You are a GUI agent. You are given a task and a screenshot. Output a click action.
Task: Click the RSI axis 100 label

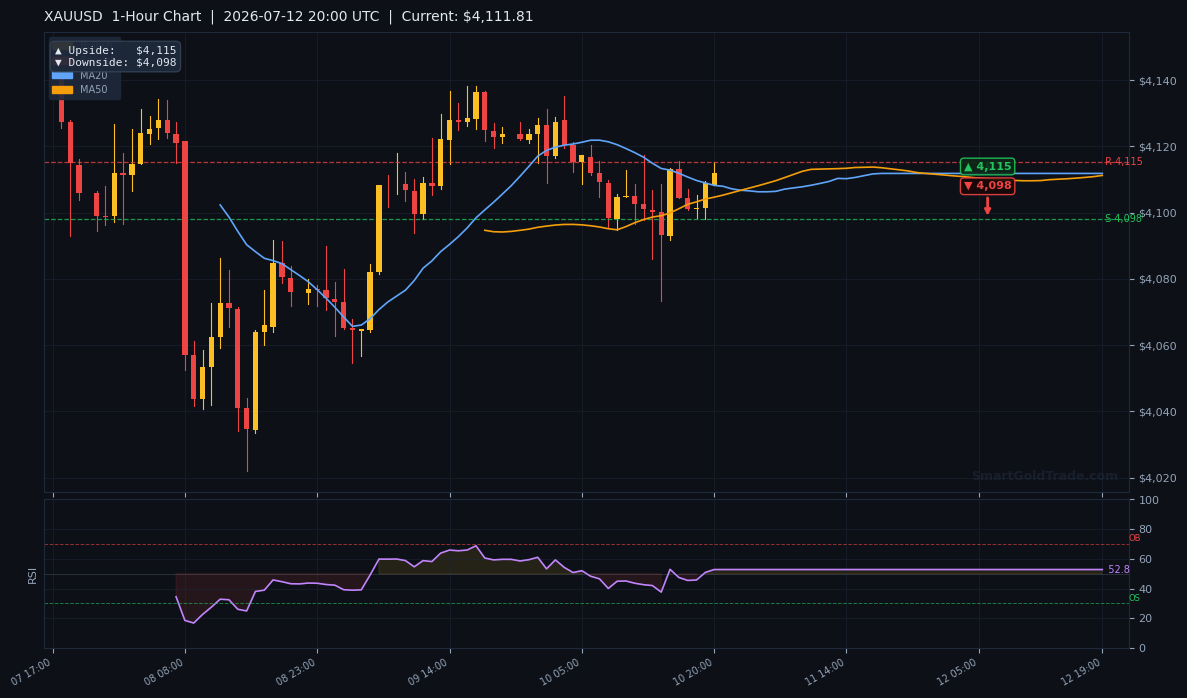1148,500
